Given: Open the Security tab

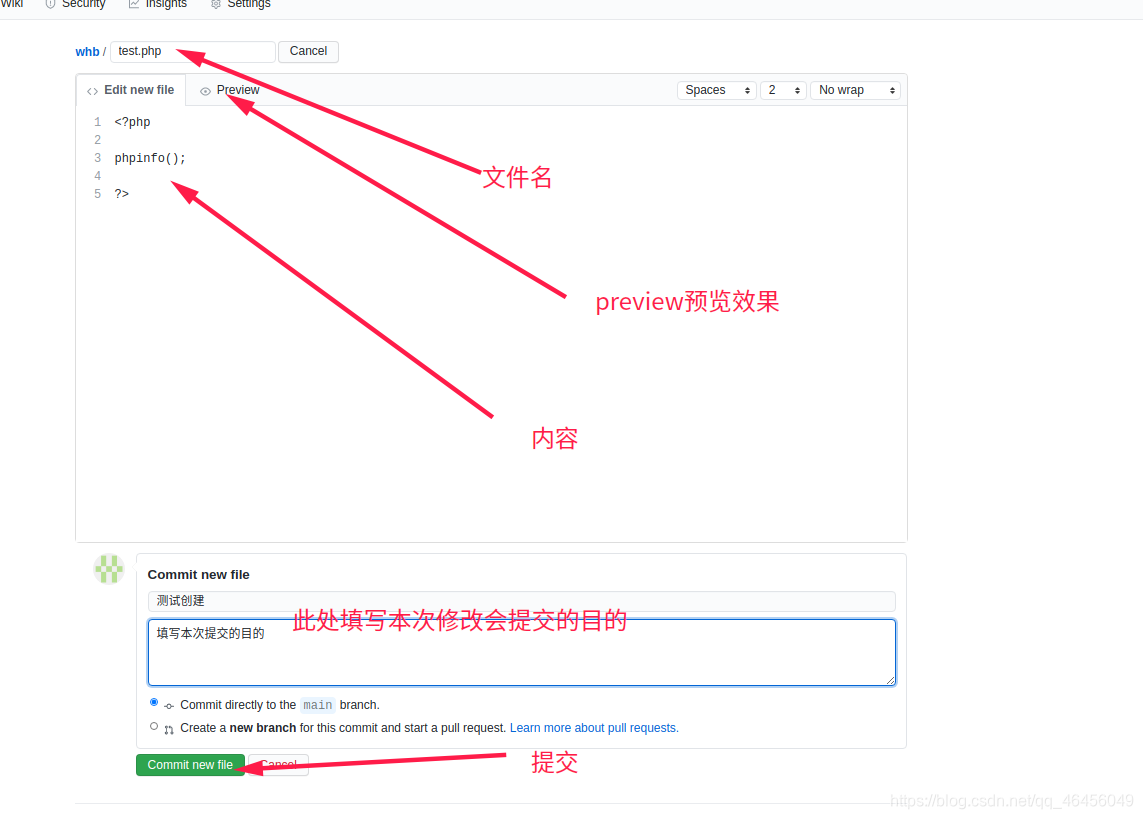Looking at the screenshot, I should tap(75, 4).
